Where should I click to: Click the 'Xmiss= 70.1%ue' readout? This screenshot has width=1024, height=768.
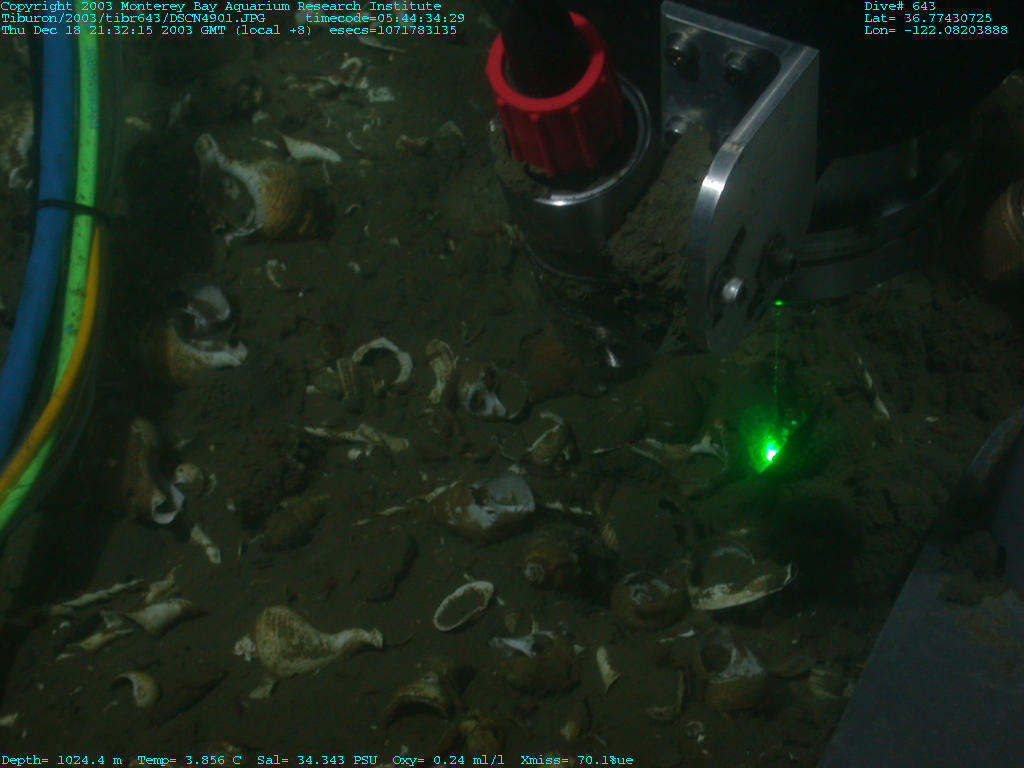577,760
